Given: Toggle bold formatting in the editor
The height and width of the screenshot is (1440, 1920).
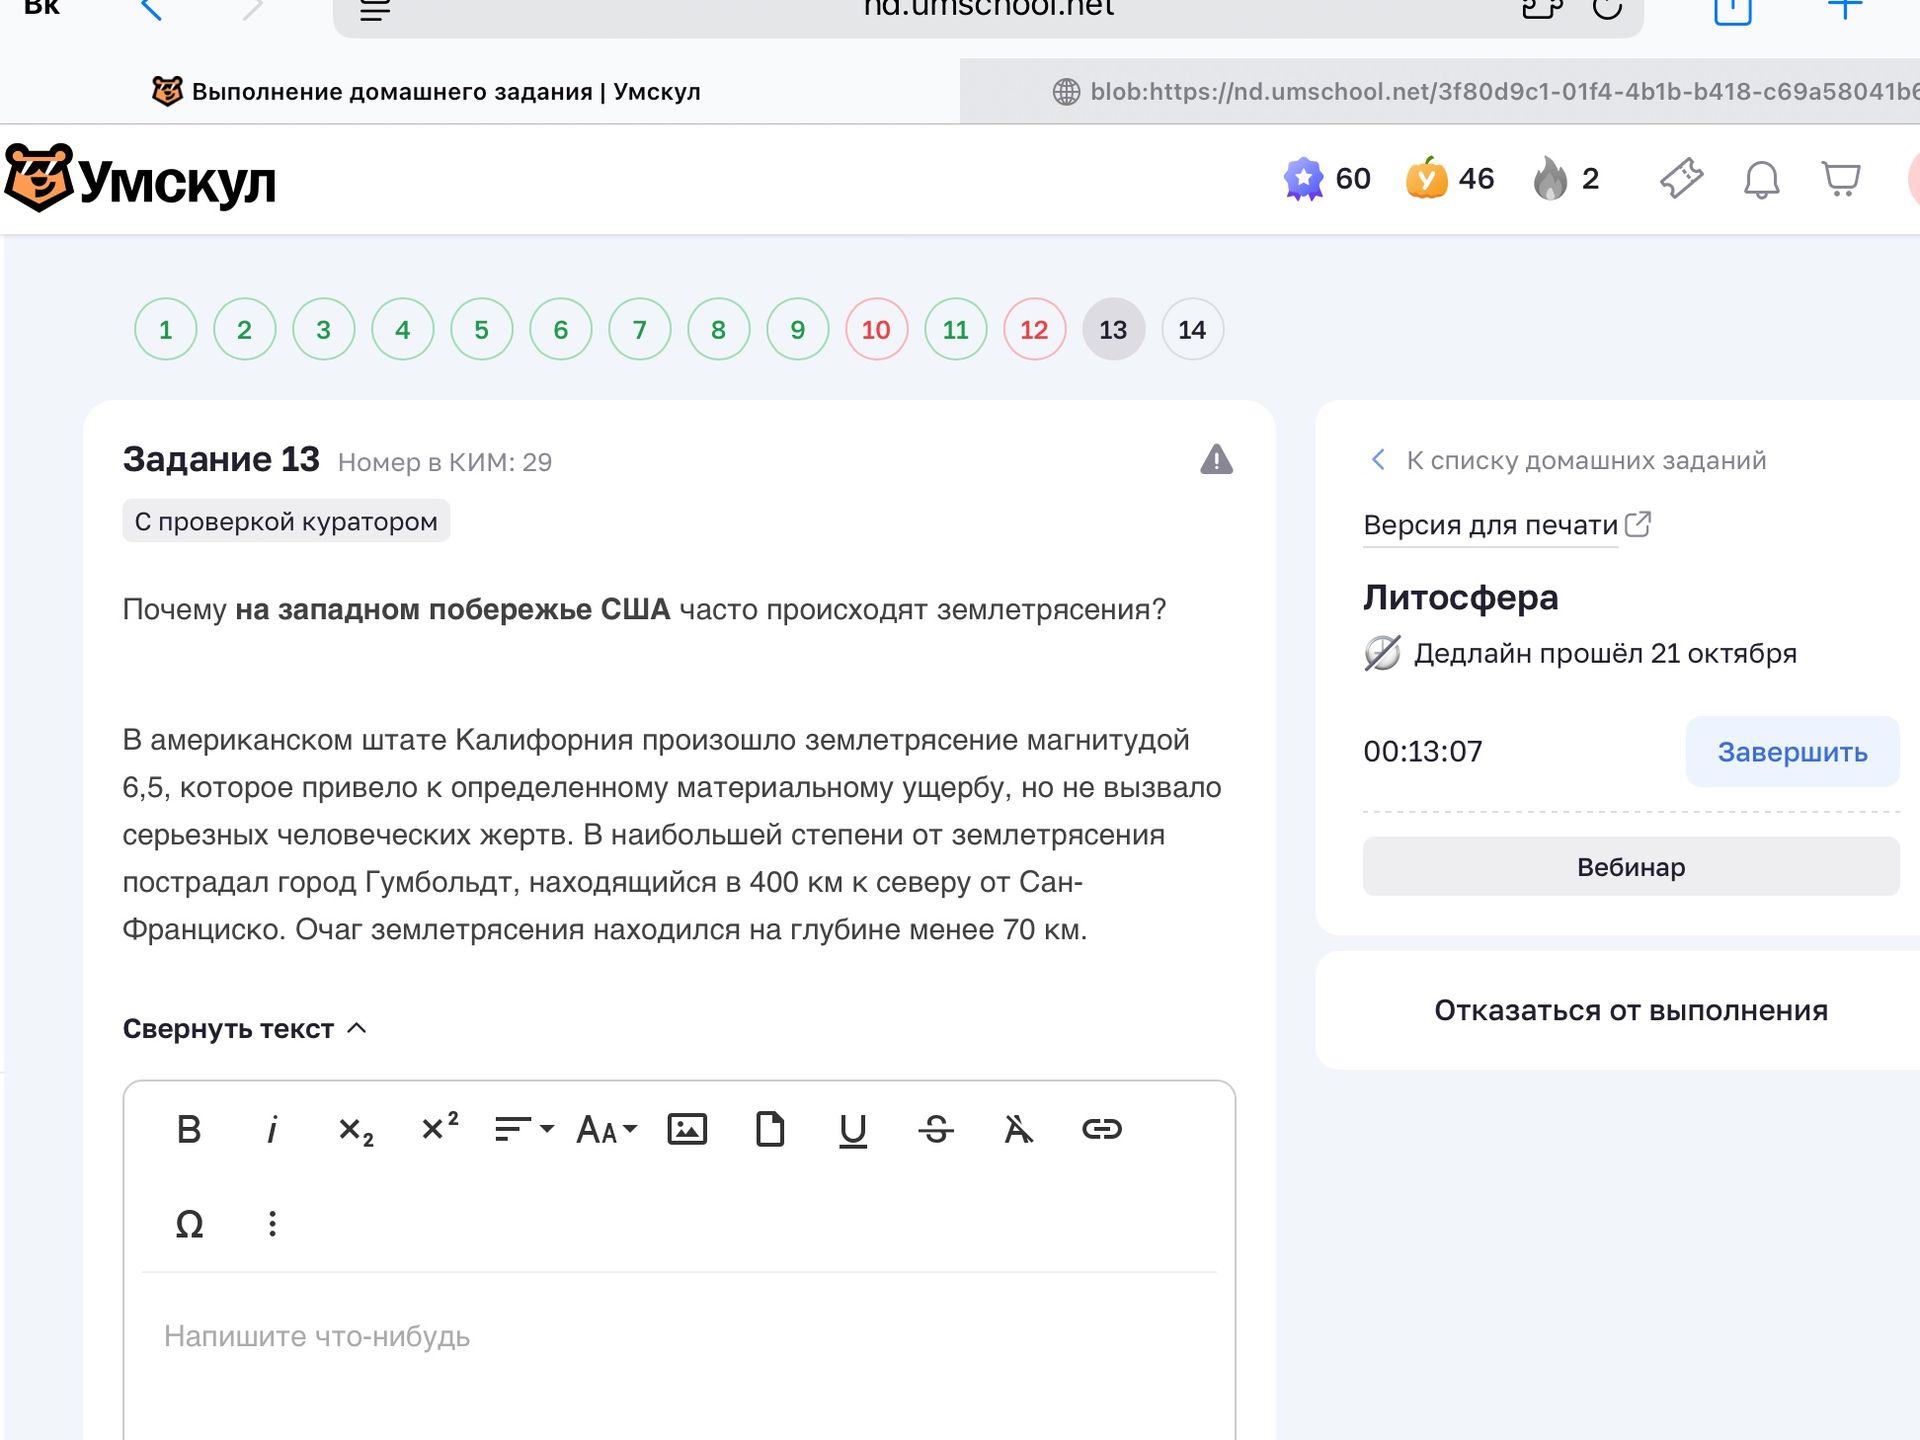Looking at the screenshot, I should click(189, 1129).
